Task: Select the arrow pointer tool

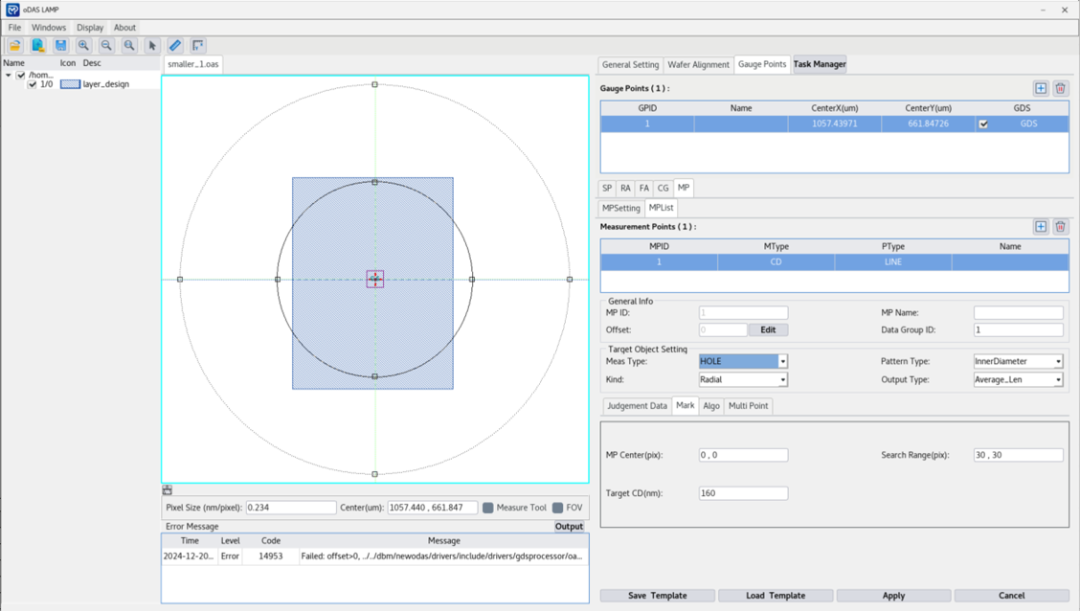Action: pos(152,46)
